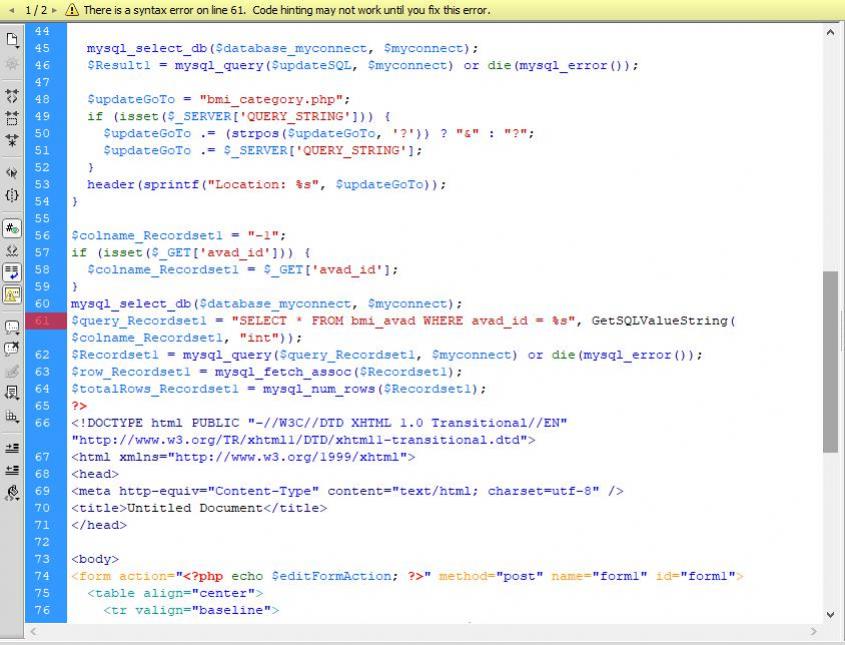Click the Collapse Full Tag icon
Screen dimensions: 845x645
(x=12, y=95)
